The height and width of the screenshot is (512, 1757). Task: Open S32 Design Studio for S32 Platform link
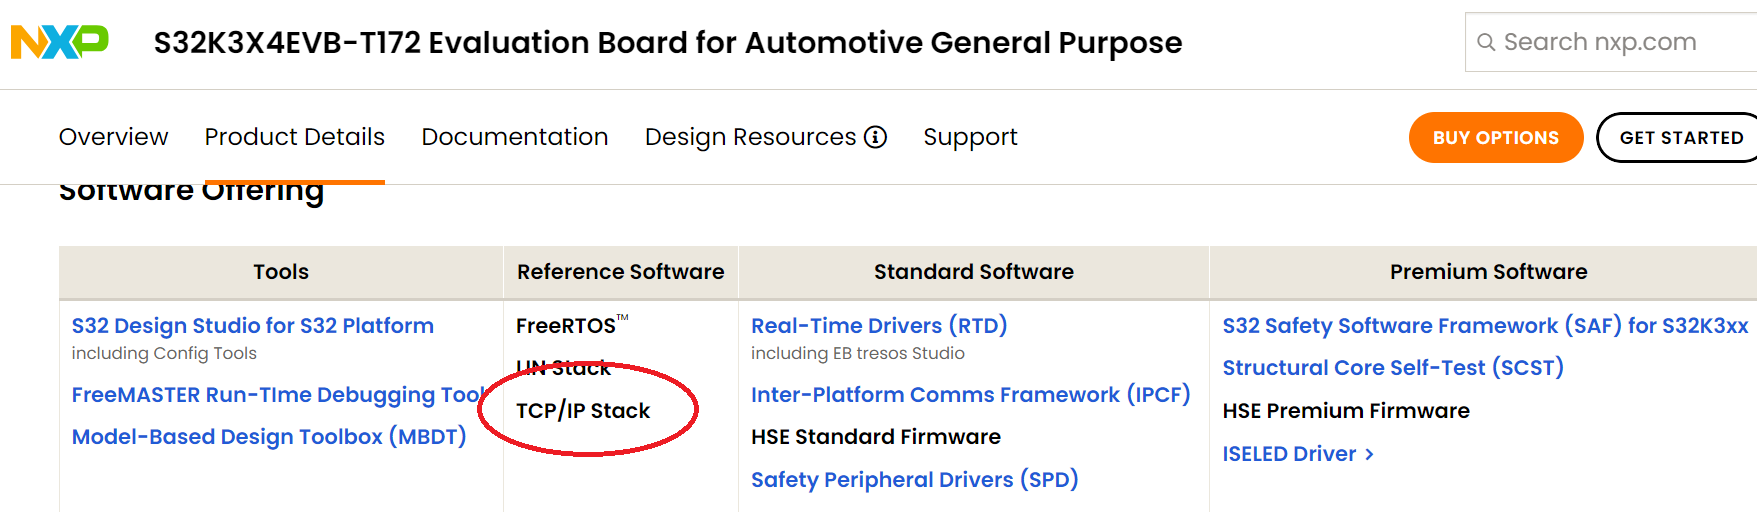[252, 326]
